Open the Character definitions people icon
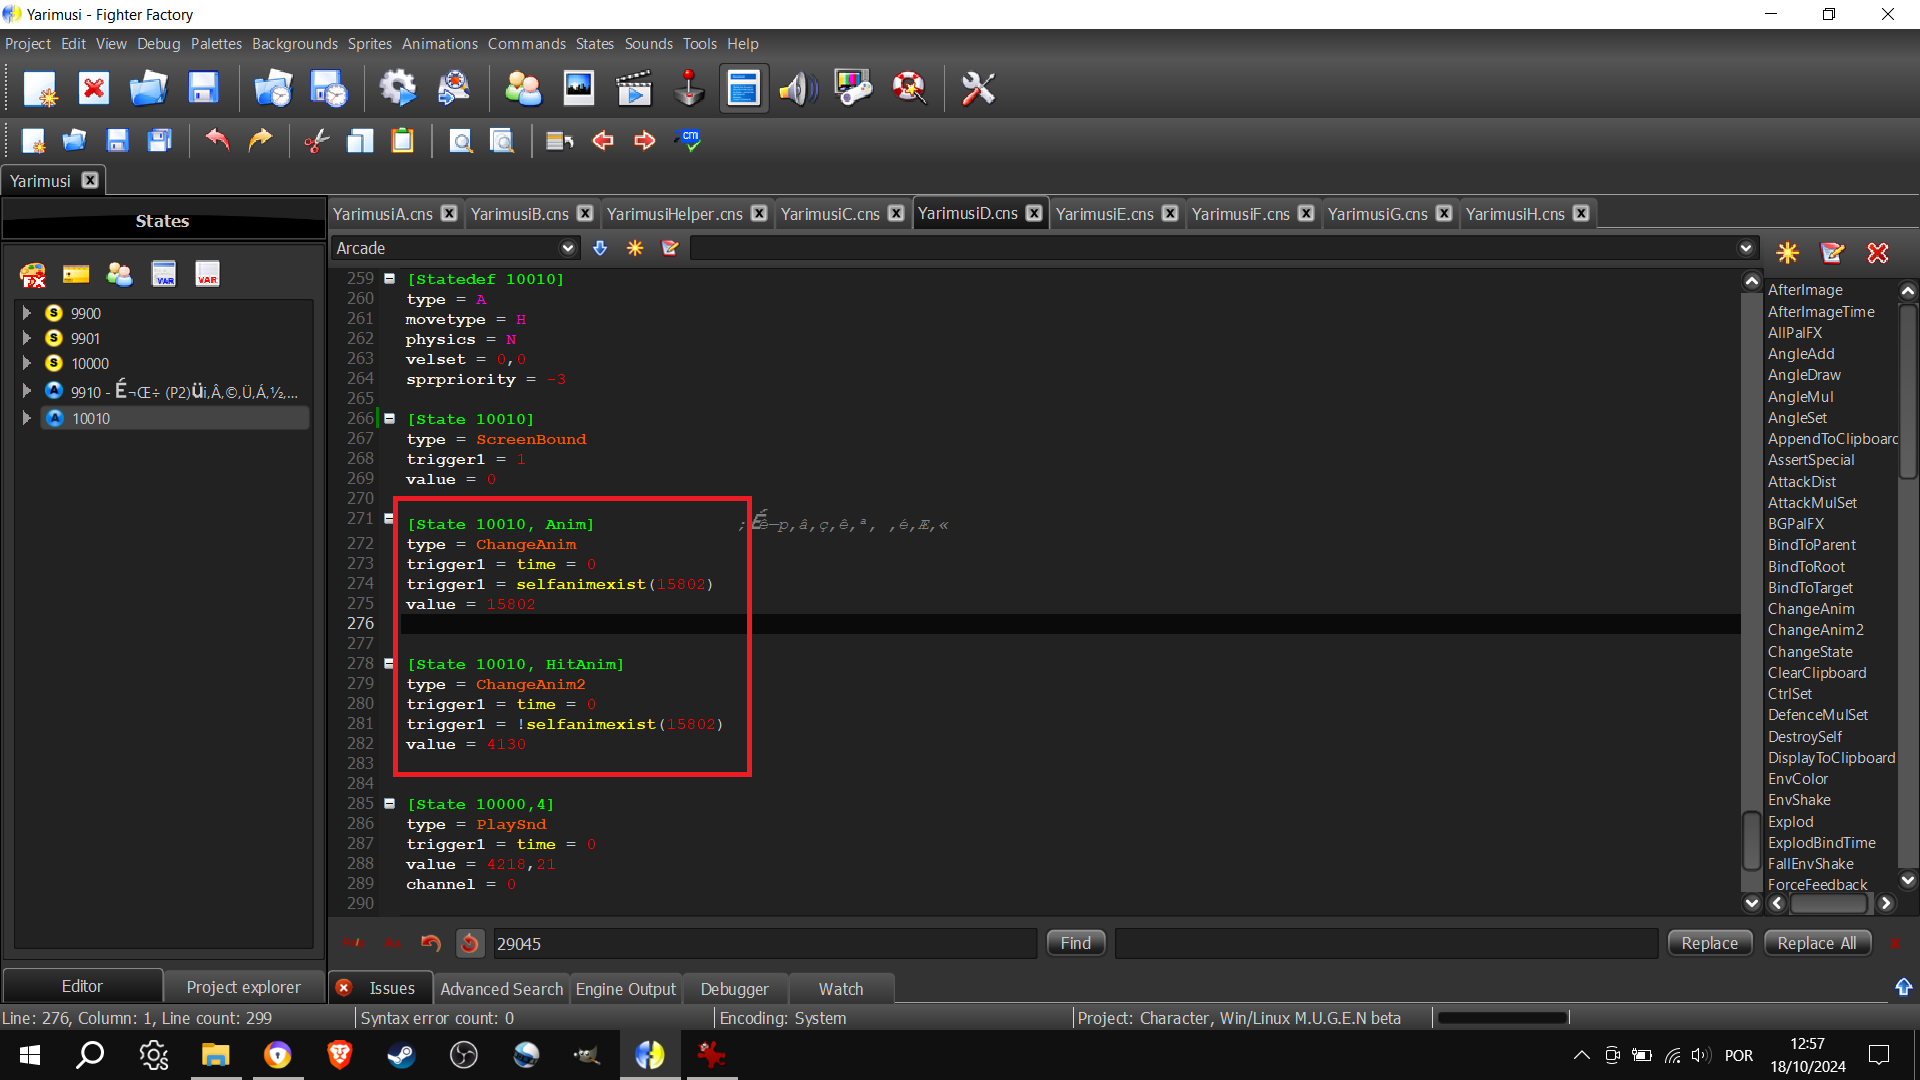This screenshot has width=1920, height=1080. point(523,89)
